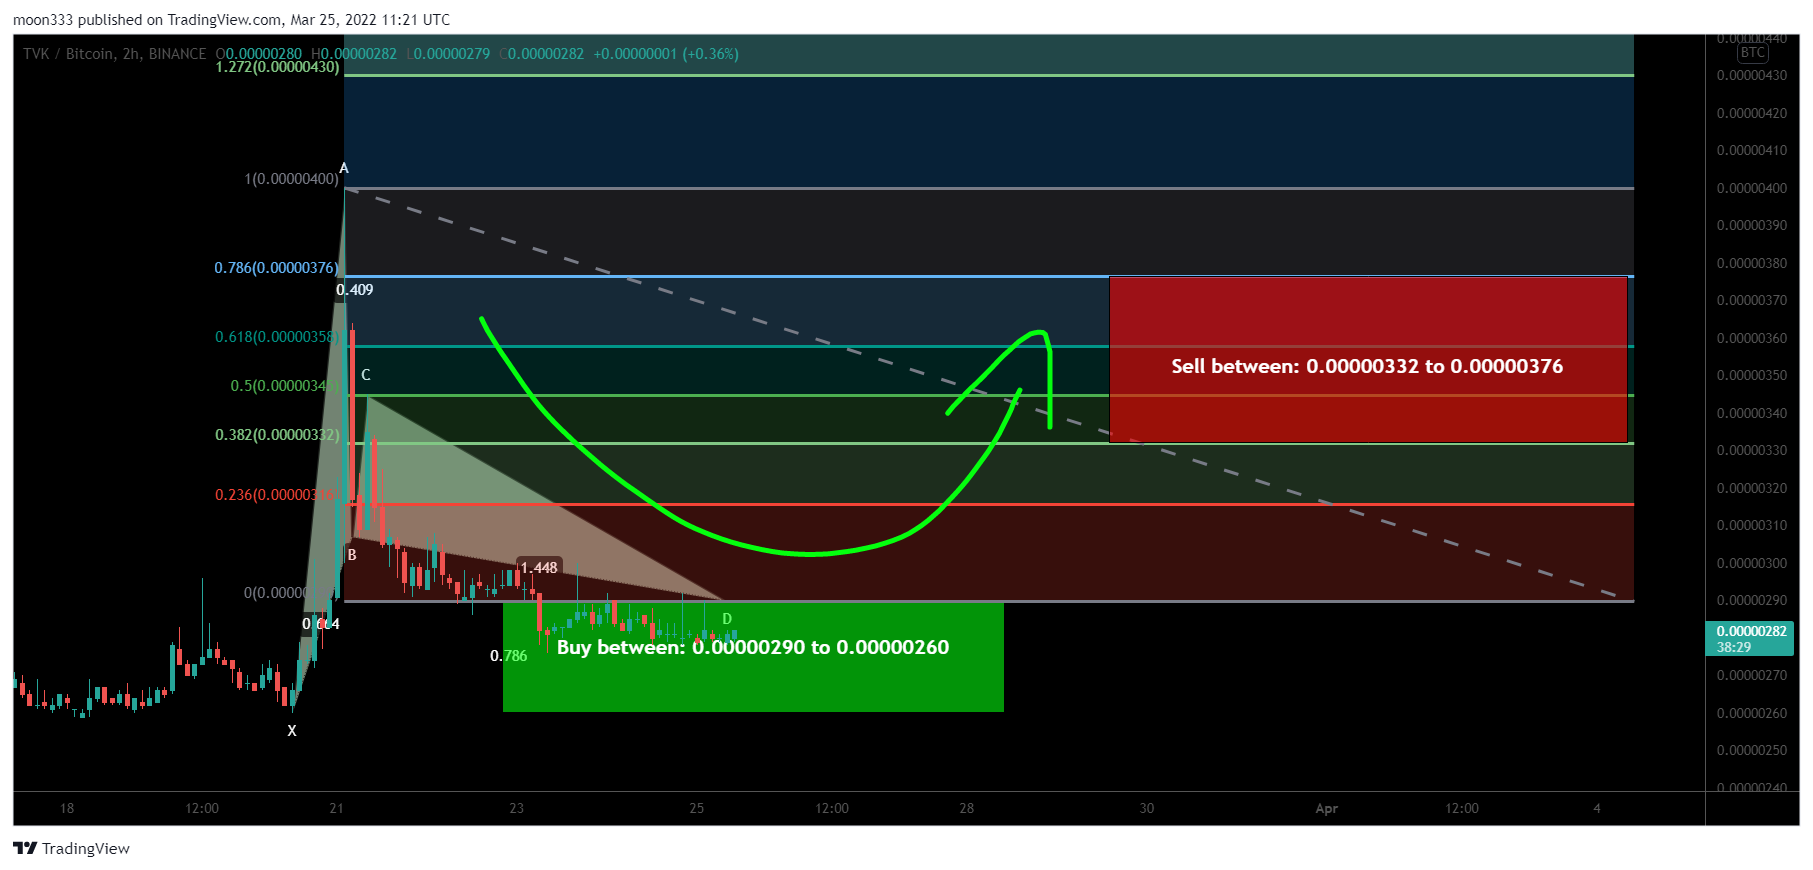Image resolution: width=1813 pixels, height=870 pixels.
Task: Click the 0.00000260 price axis tick
Action: [1751, 713]
